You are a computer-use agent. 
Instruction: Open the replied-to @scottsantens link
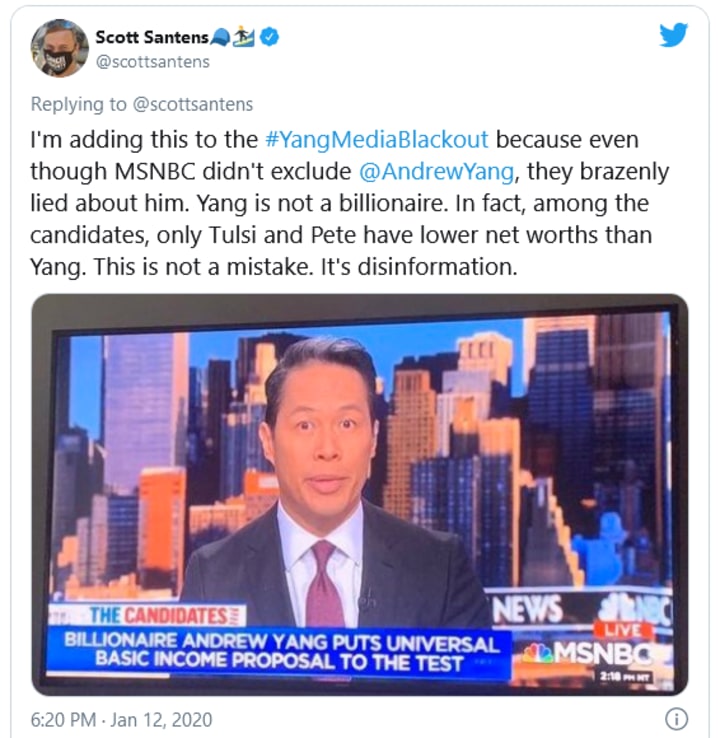[193, 104]
